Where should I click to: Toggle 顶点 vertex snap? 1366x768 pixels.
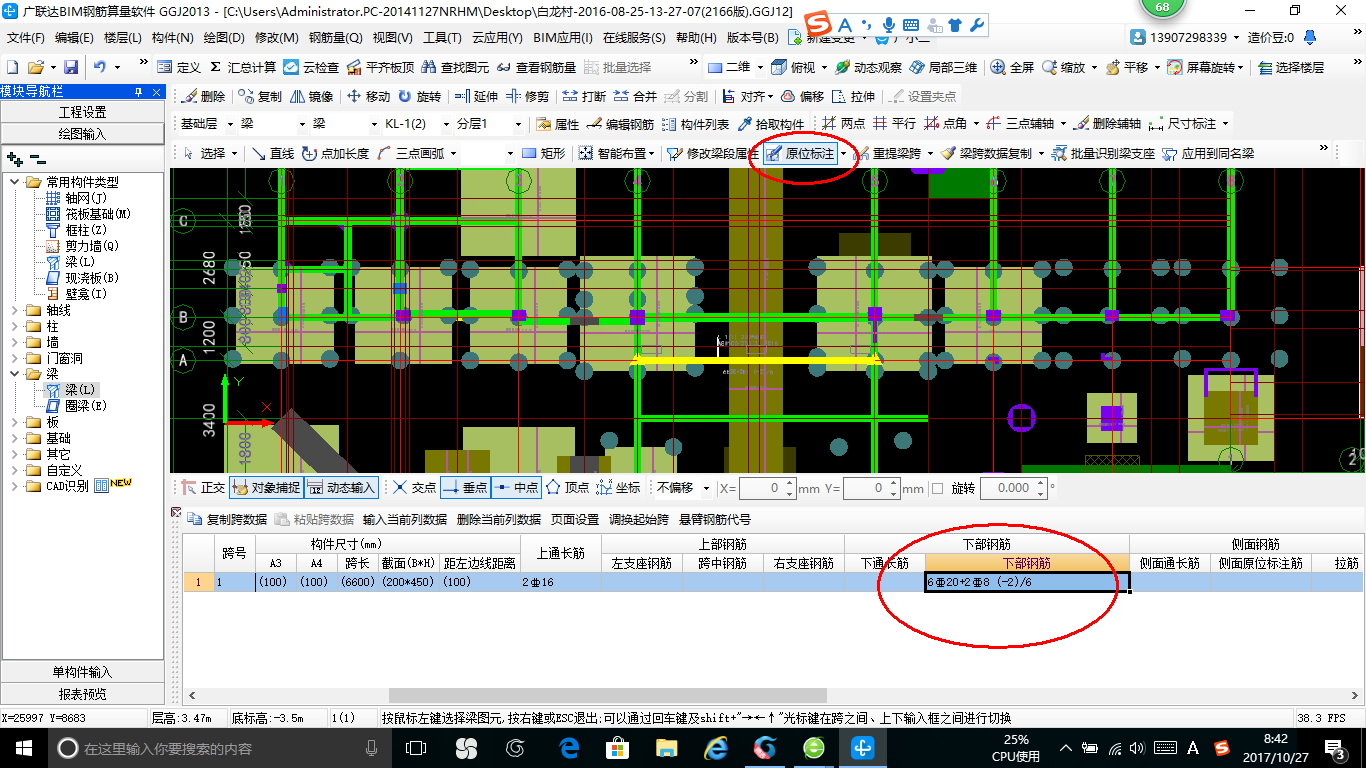567,488
